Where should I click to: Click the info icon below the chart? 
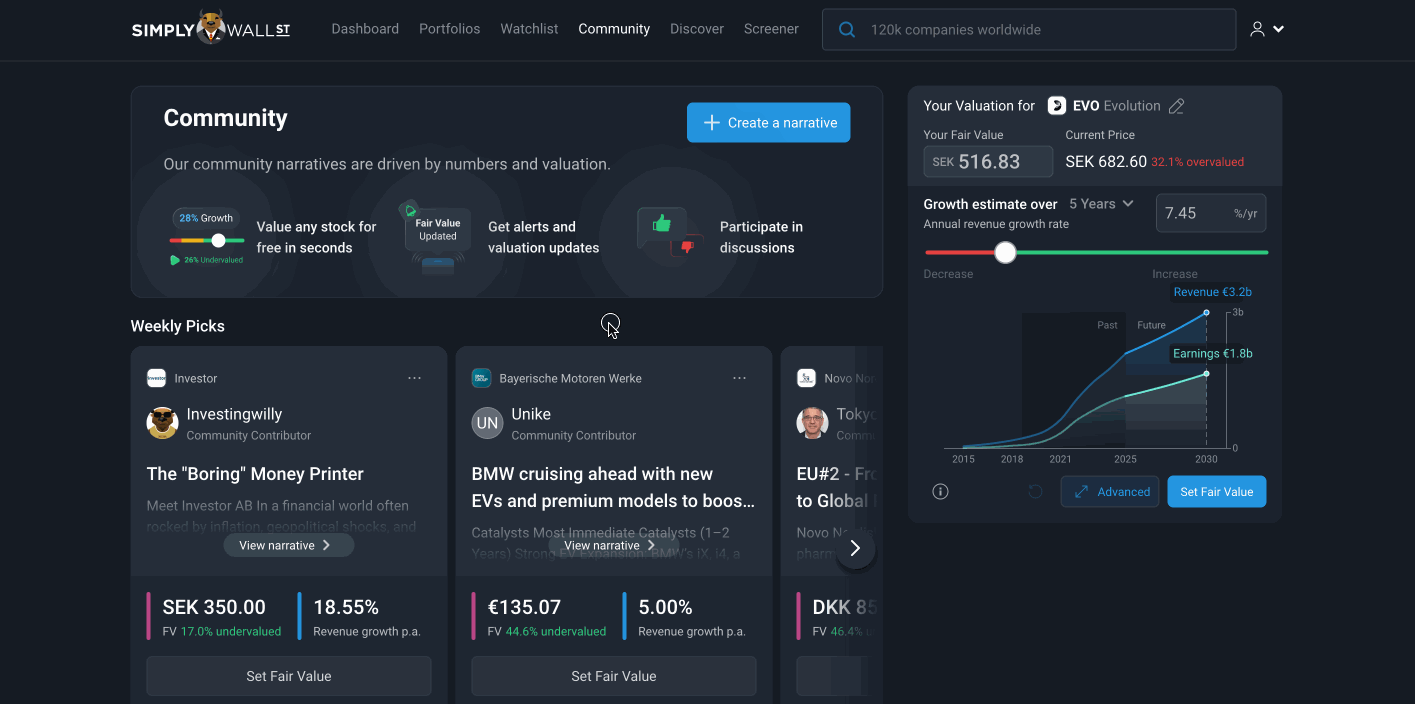coord(940,492)
